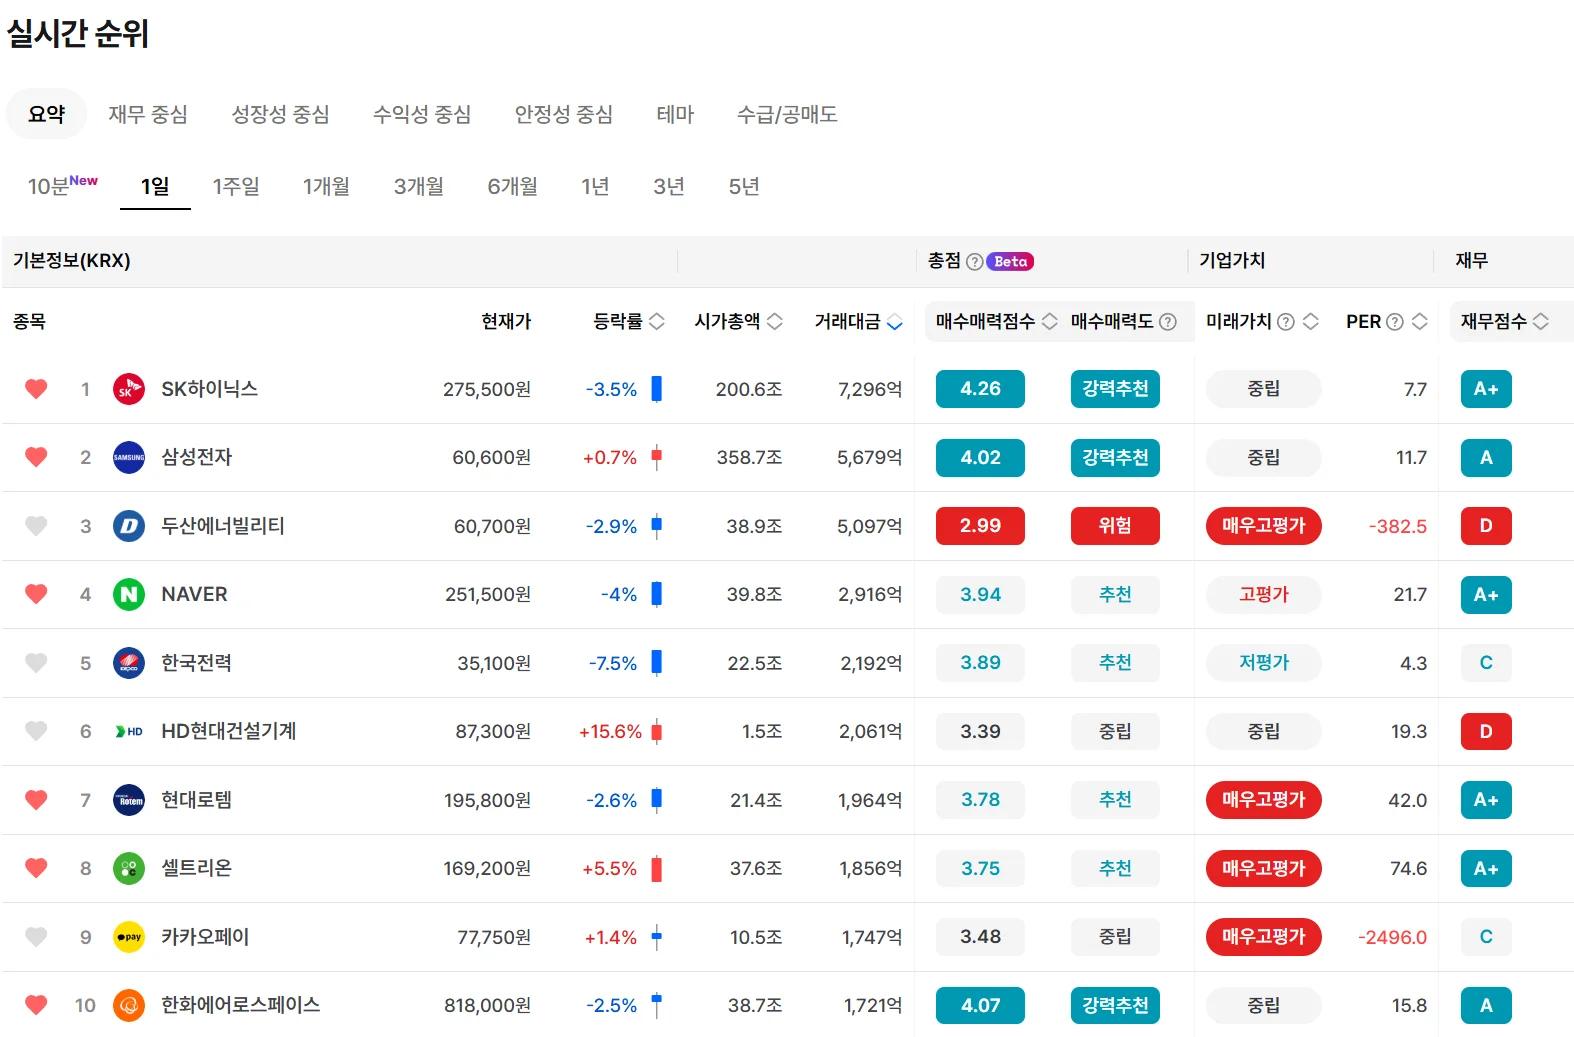Viewport: 1574px width, 1037px height.
Task: Add 두산에너빌리티 to favorites via heart
Action: [x=36, y=526]
